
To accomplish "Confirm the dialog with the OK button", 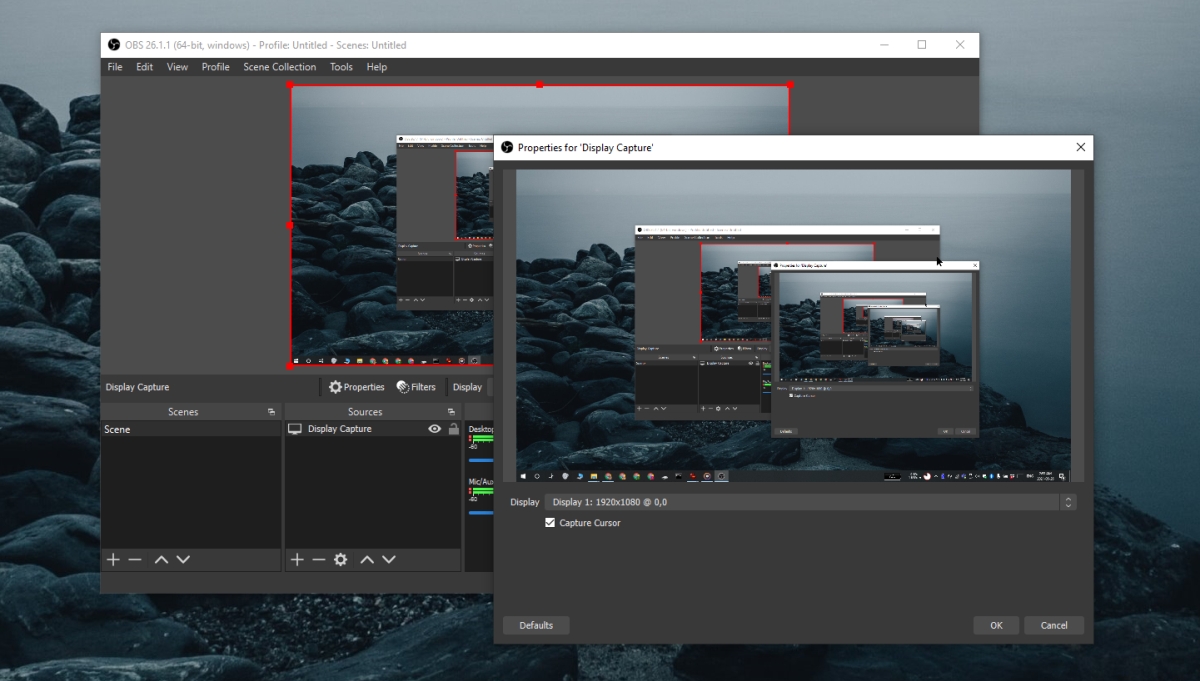I will [x=996, y=625].
